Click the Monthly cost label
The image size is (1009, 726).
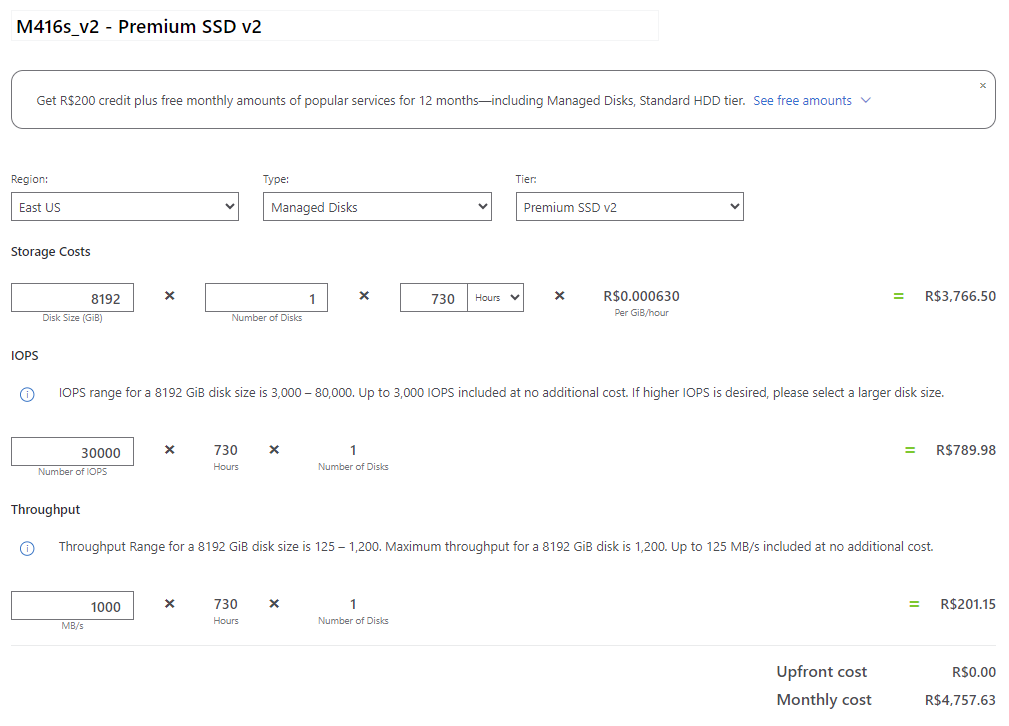(824, 700)
